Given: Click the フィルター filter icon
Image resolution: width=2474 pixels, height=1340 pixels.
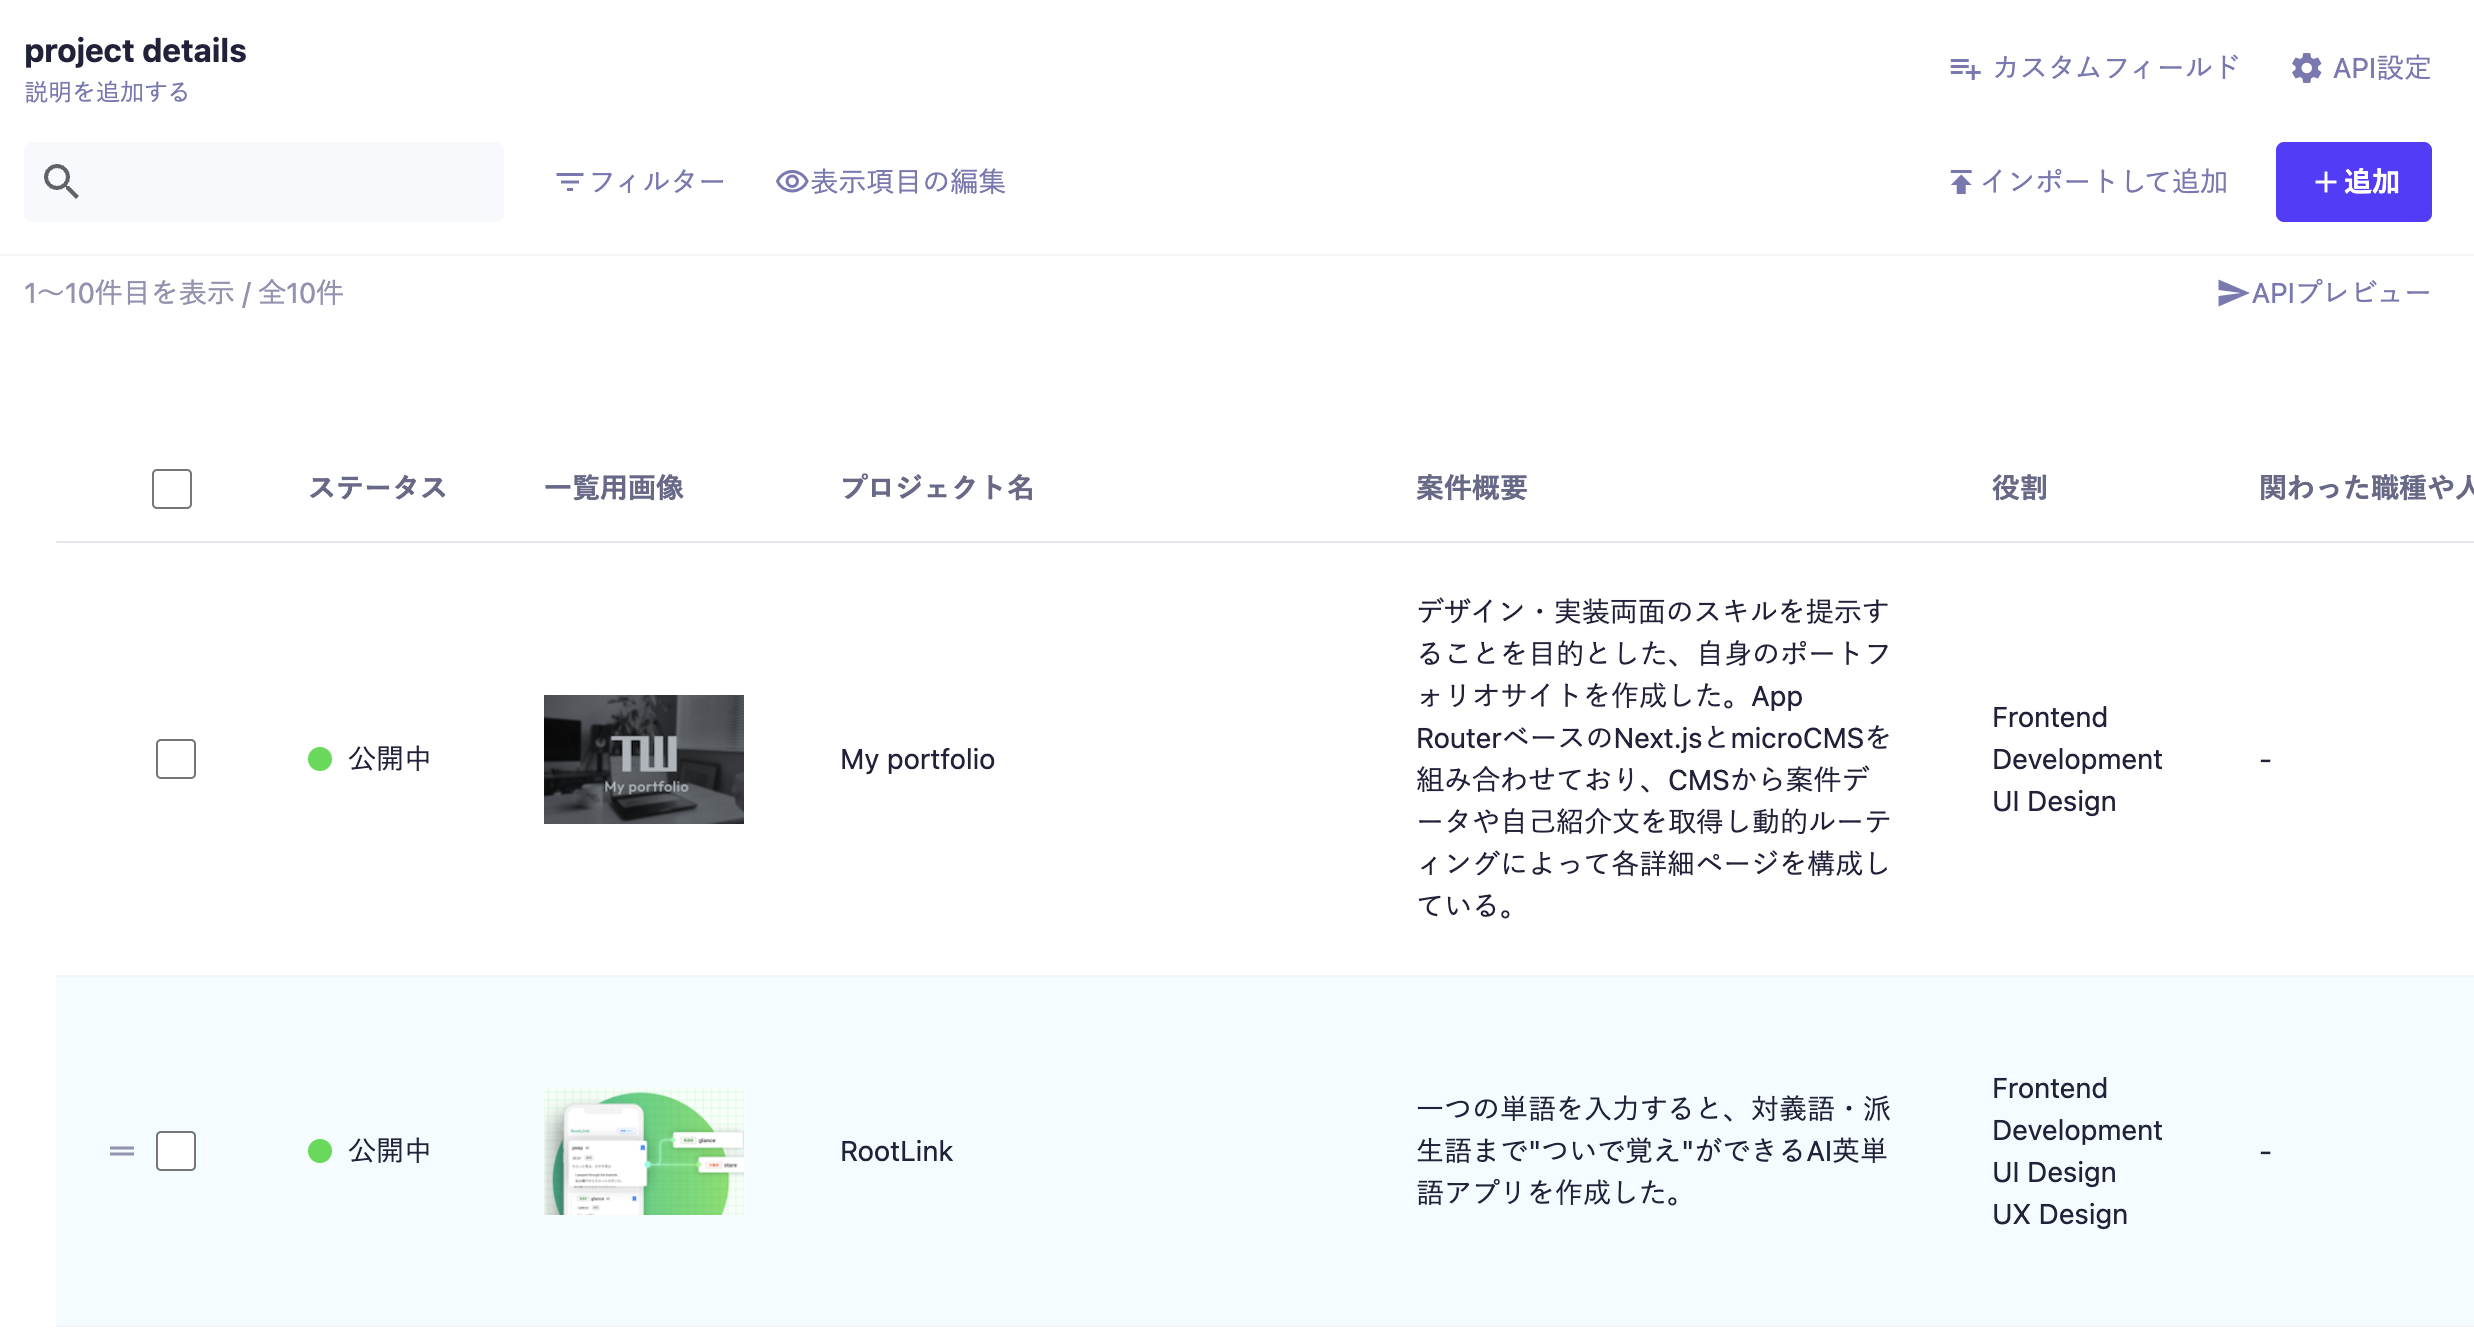Looking at the screenshot, I should [x=568, y=181].
